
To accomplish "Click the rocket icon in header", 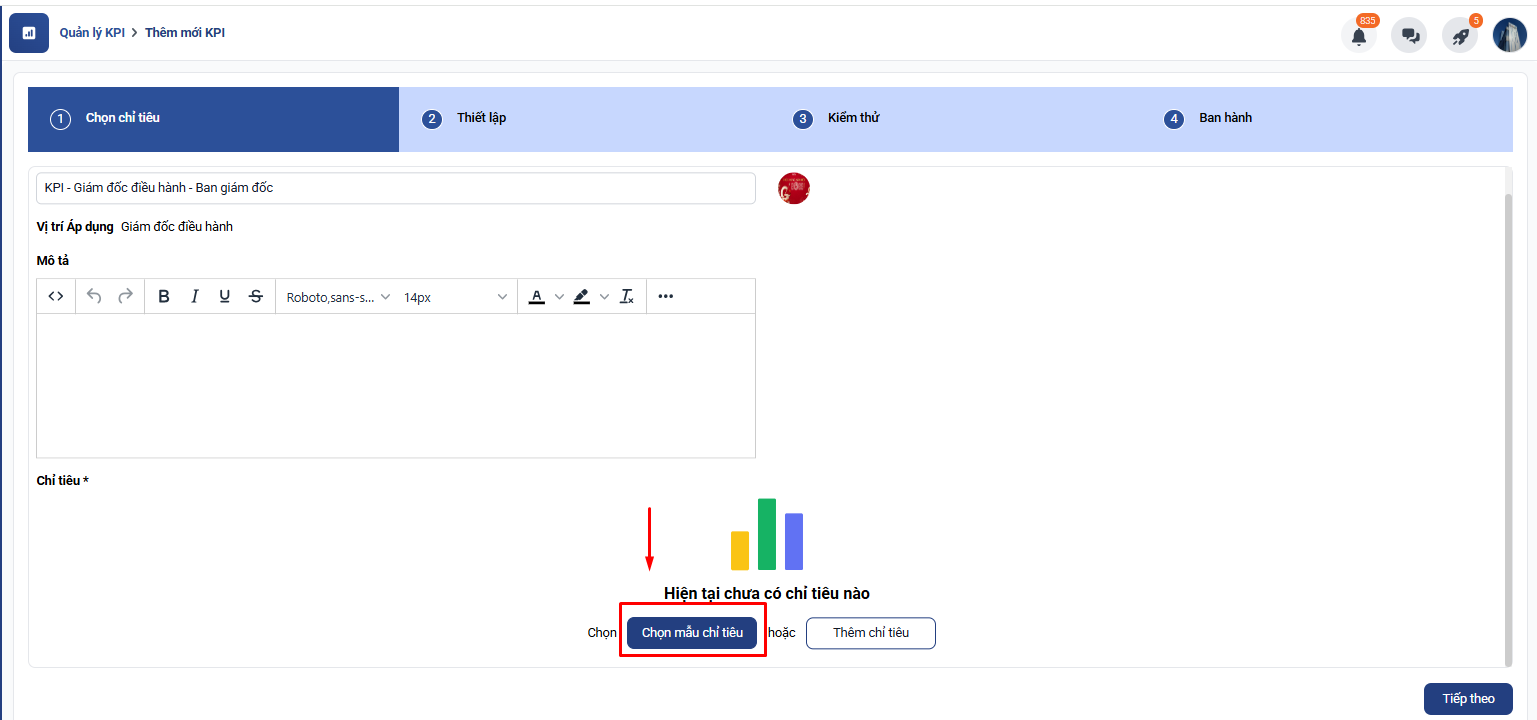I will (x=1460, y=36).
